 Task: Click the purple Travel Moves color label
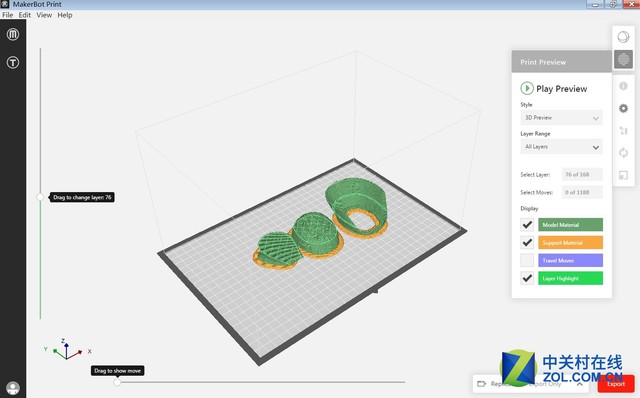[x=570, y=260]
